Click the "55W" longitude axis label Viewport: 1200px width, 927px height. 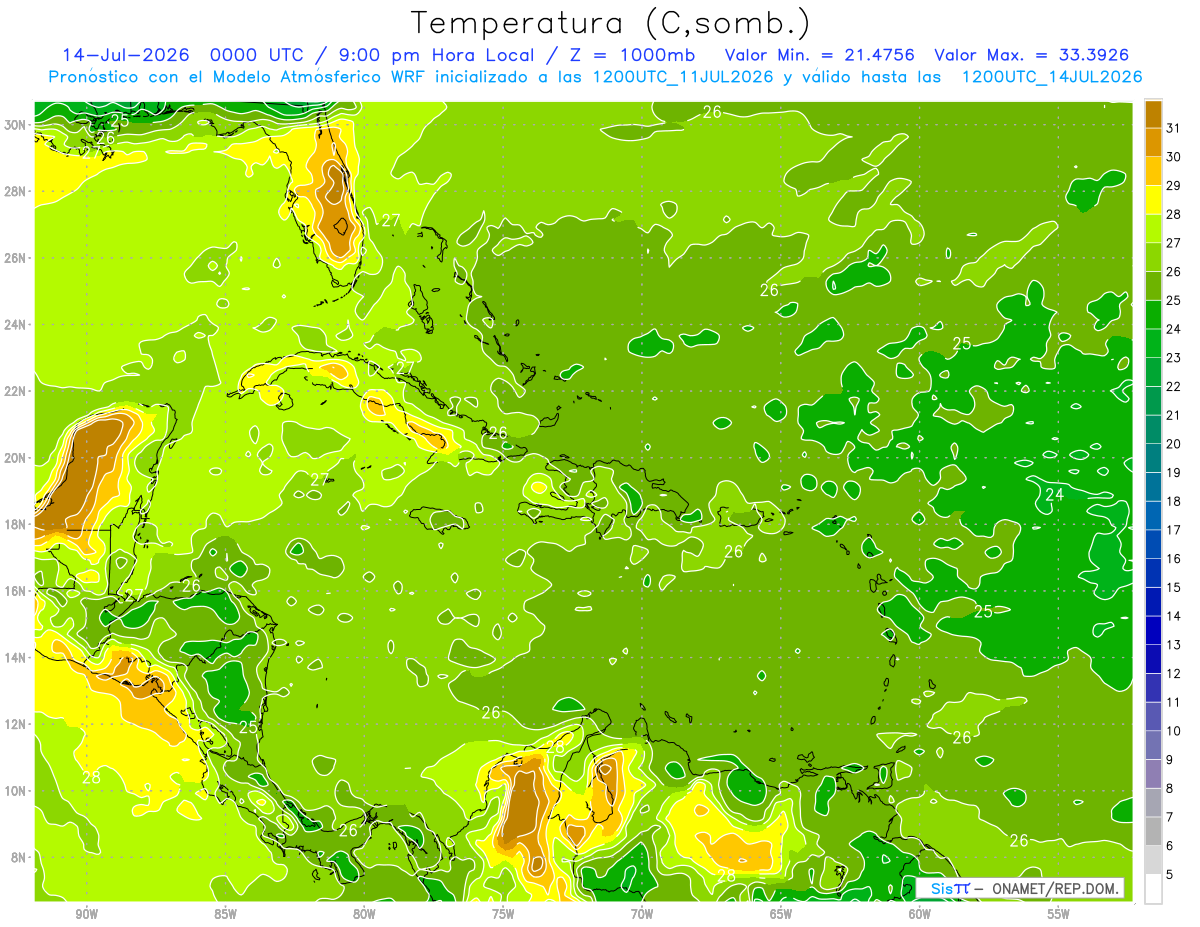[1059, 914]
